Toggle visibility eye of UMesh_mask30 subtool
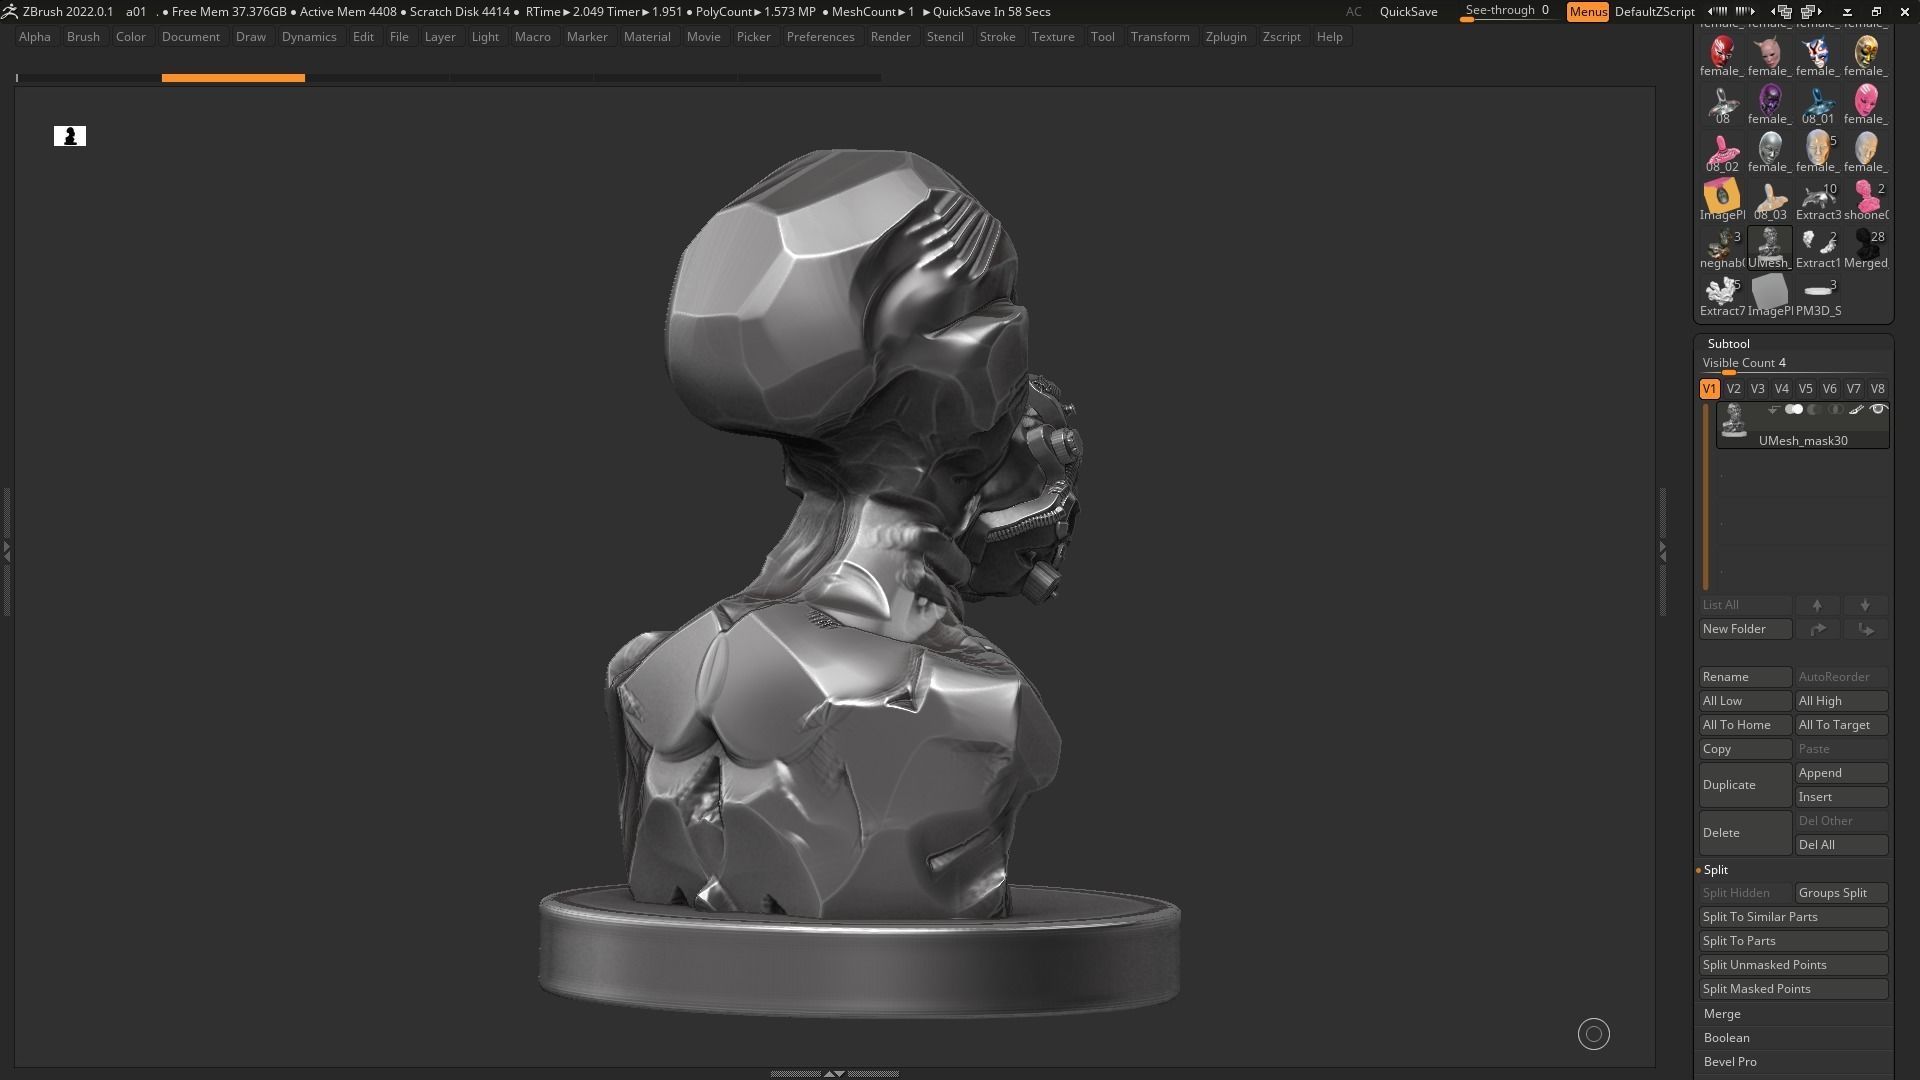This screenshot has width=1920, height=1080. (x=1878, y=410)
